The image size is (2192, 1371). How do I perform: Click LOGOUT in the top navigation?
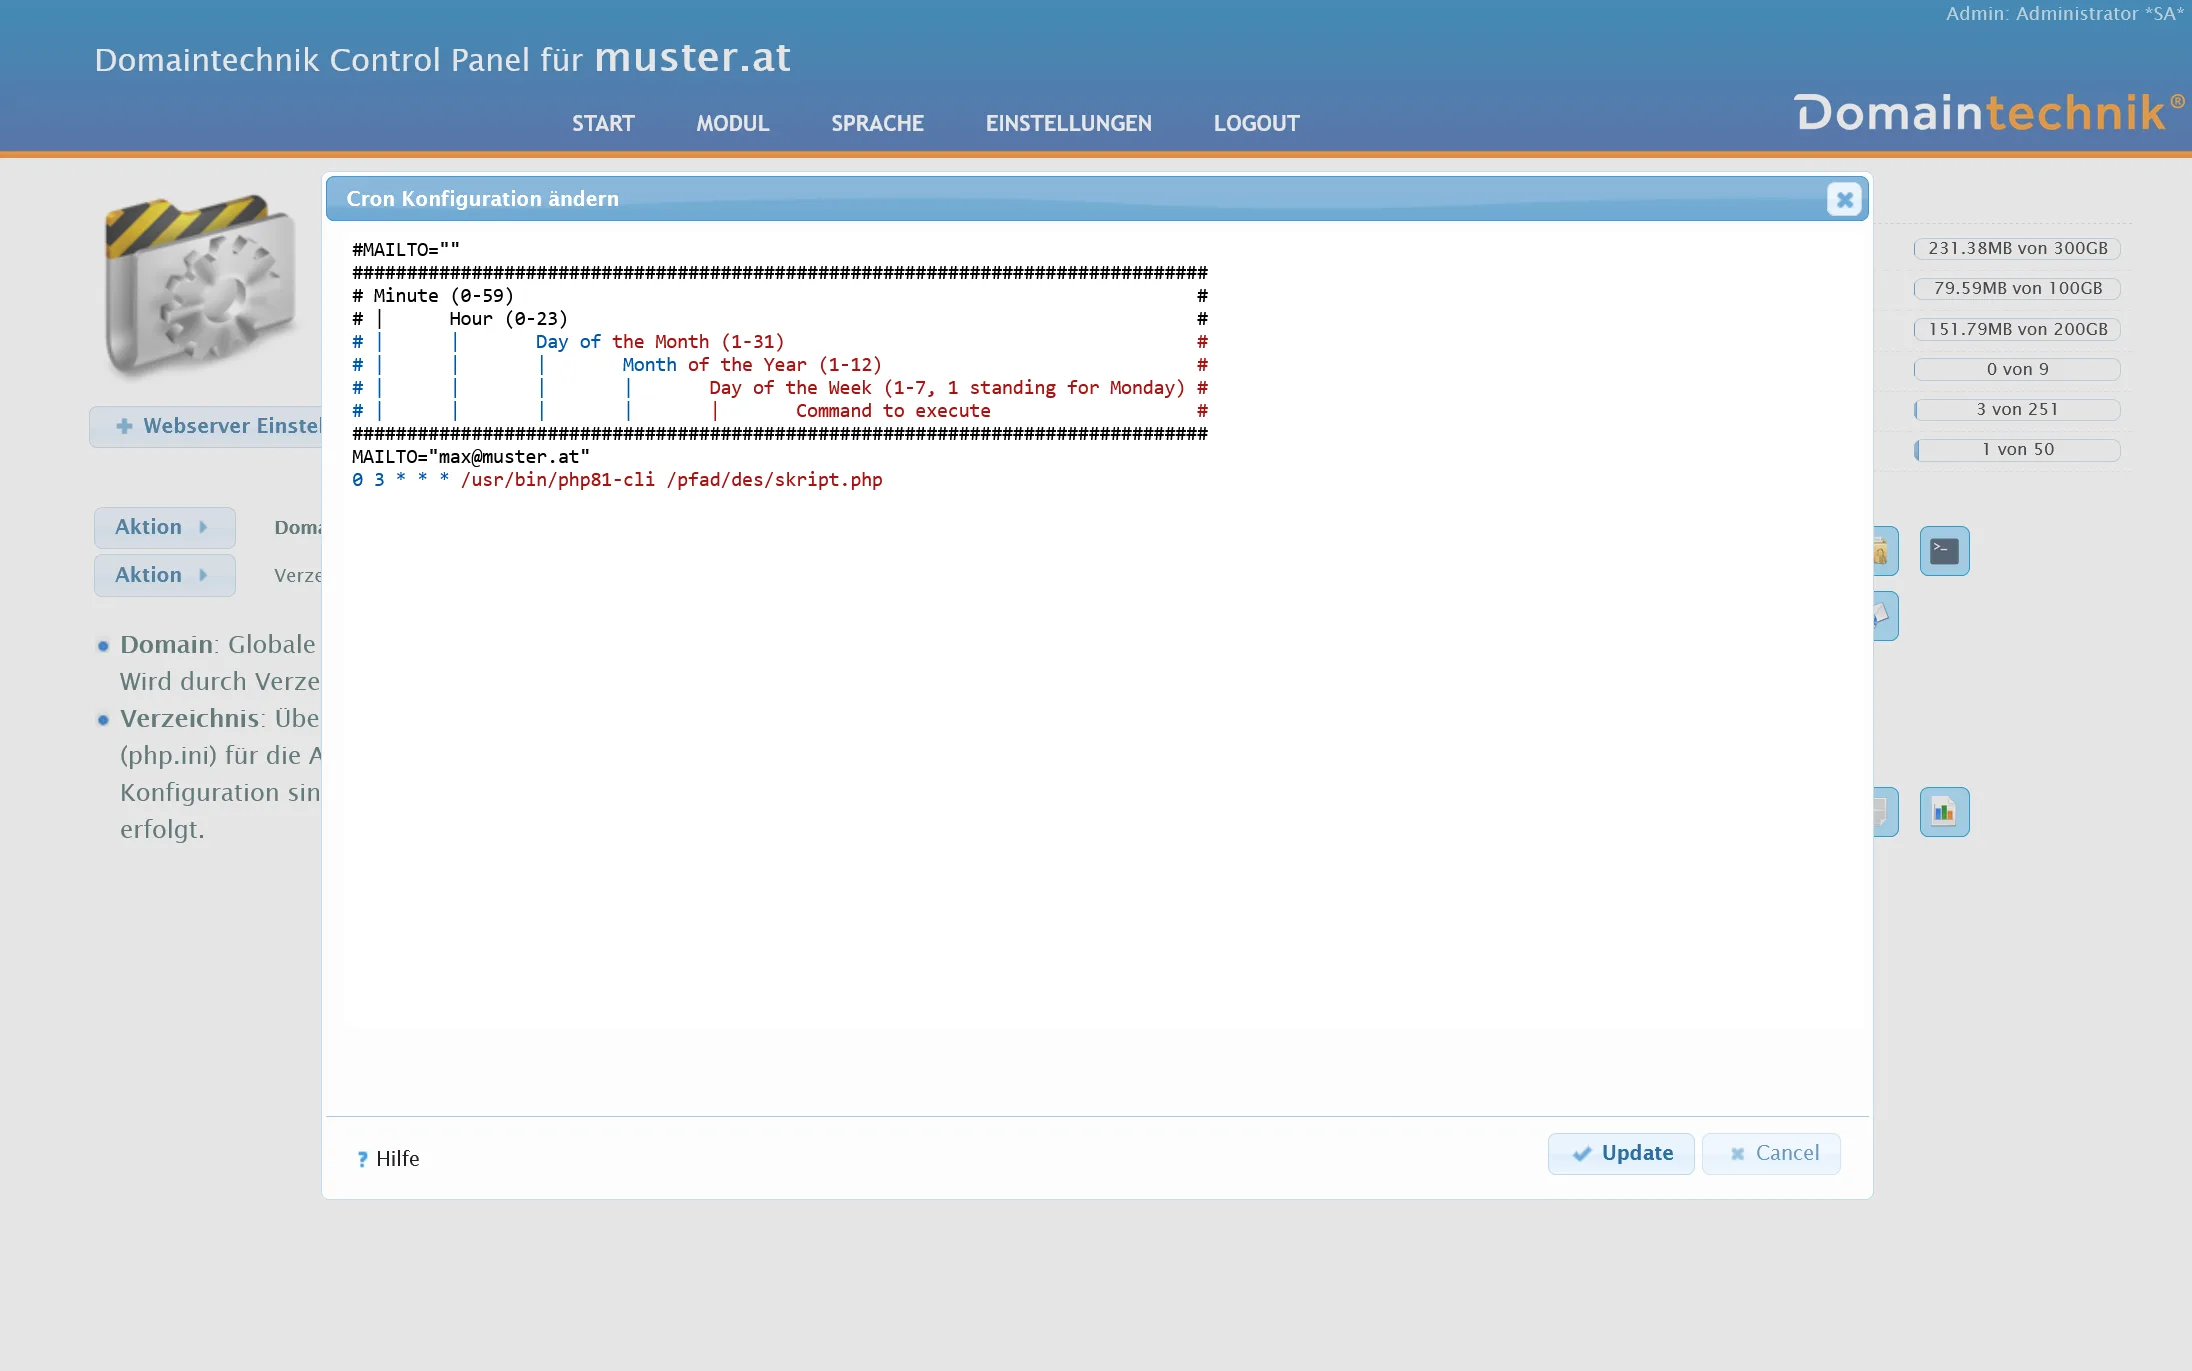1256,124
